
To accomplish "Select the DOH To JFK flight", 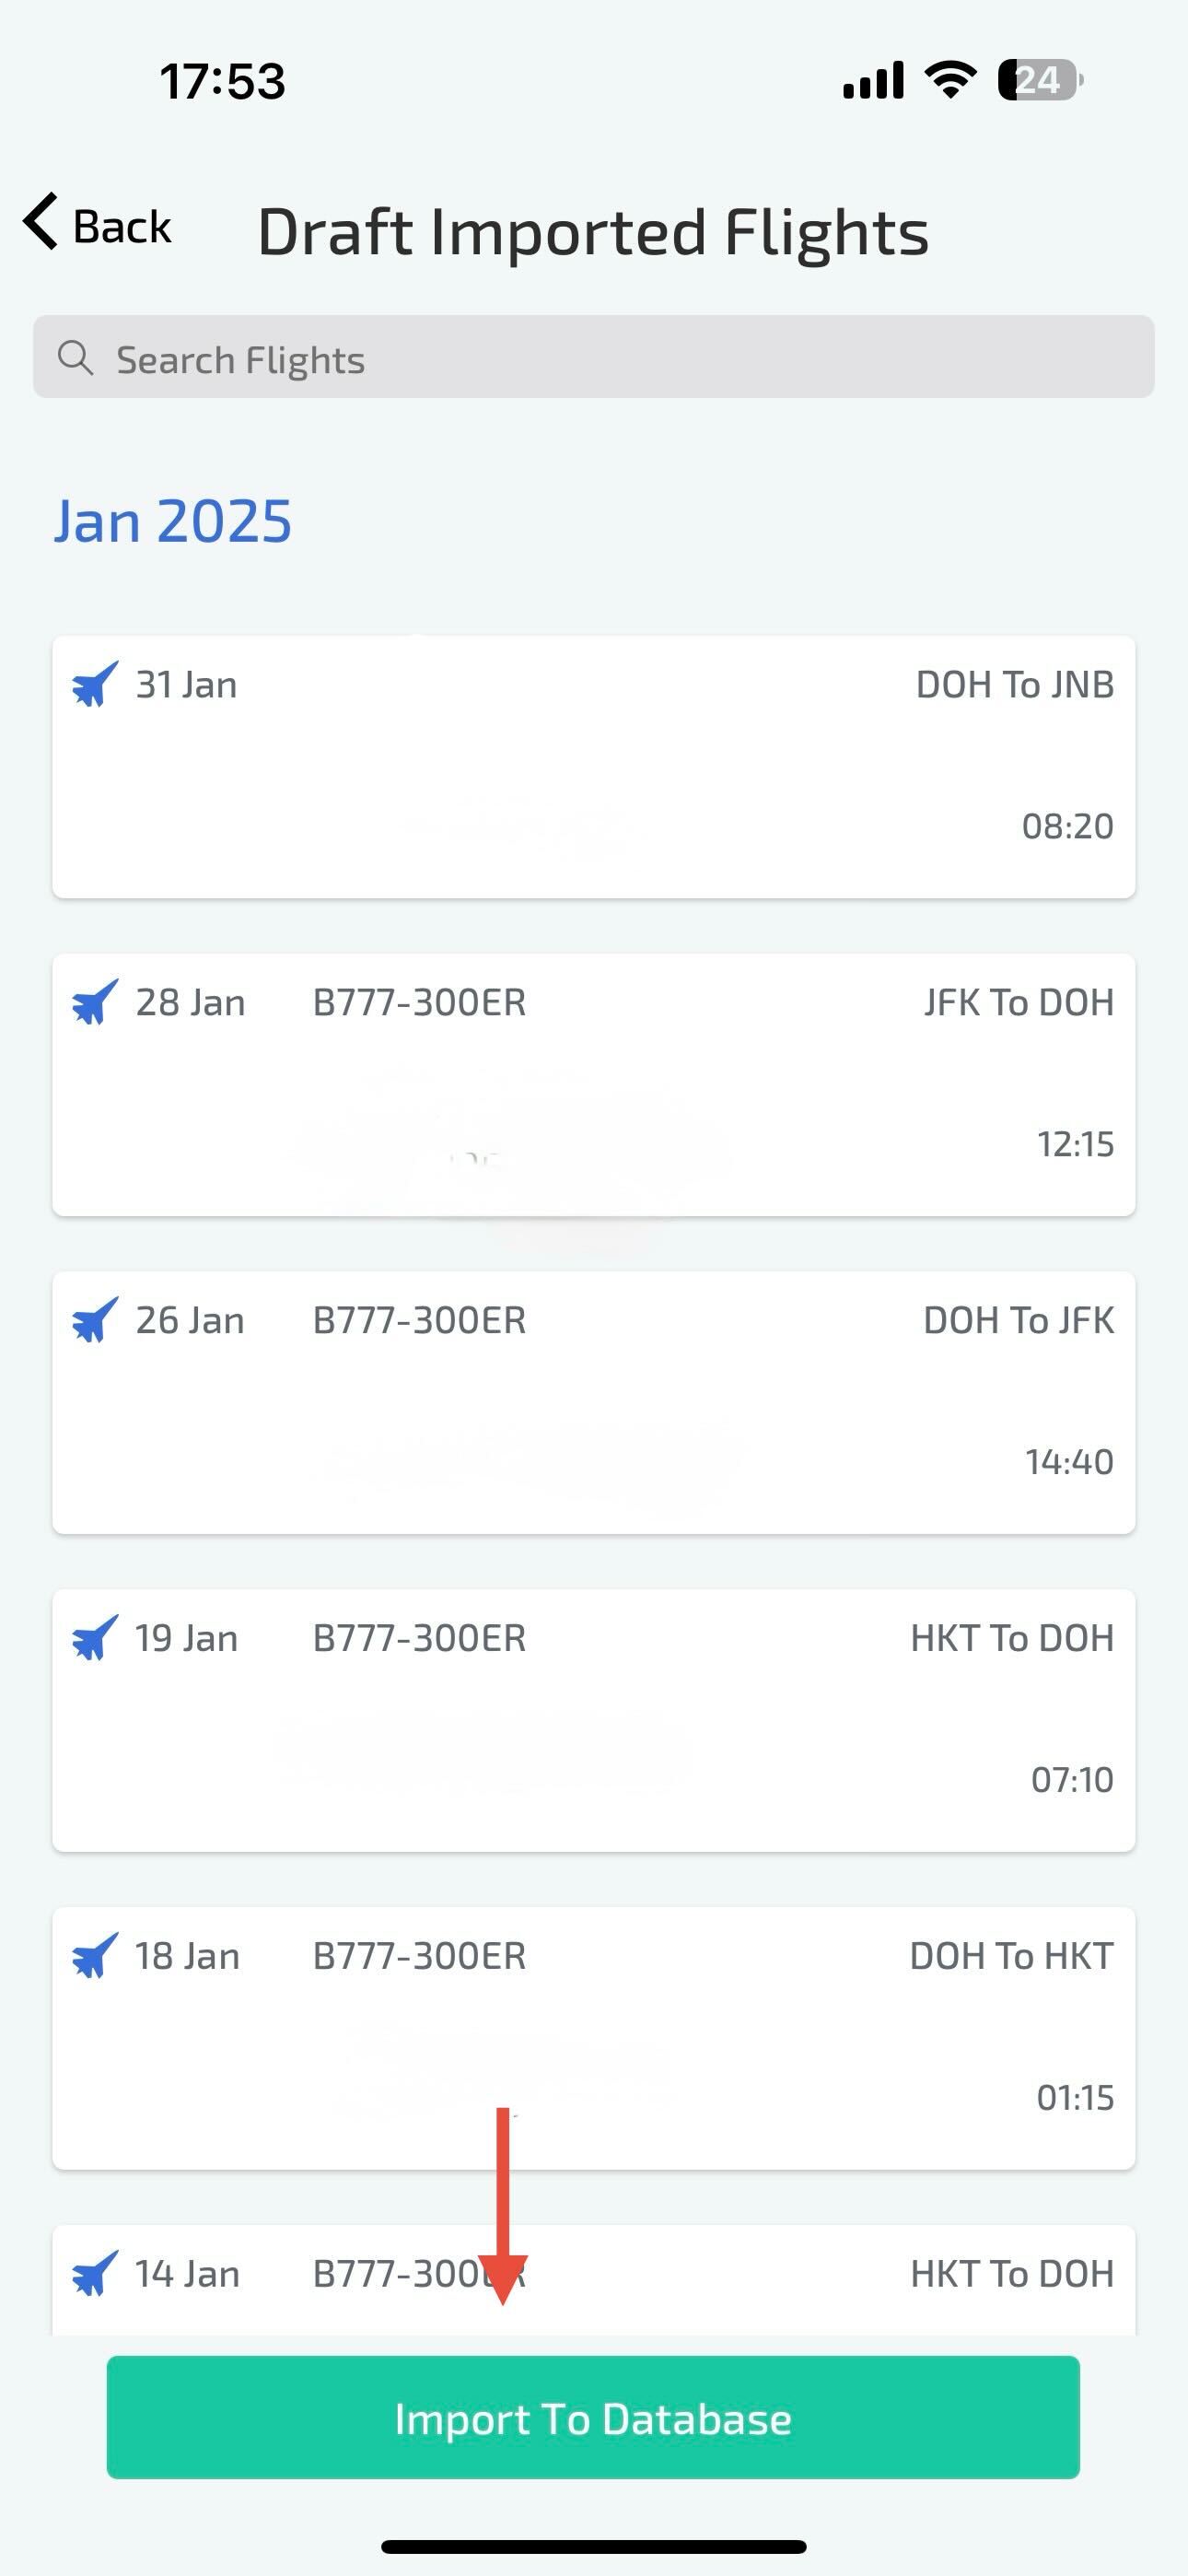I will pyautogui.click(x=594, y=1403).
